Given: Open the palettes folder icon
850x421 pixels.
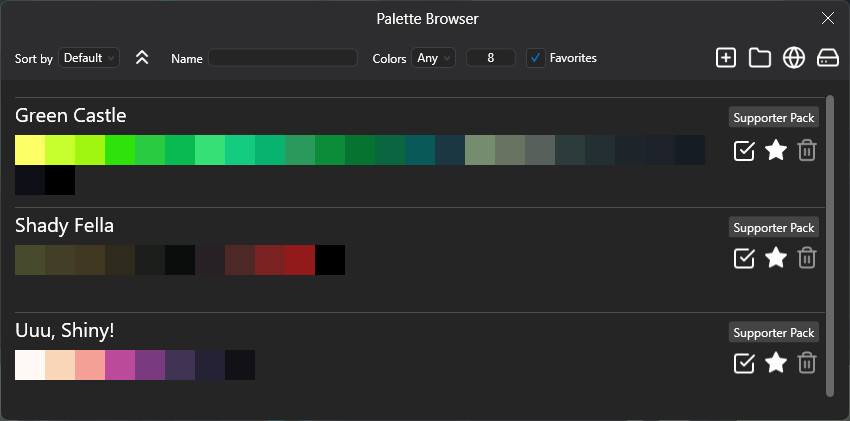Looking at the screenshot, I should (x=760, y=58).
